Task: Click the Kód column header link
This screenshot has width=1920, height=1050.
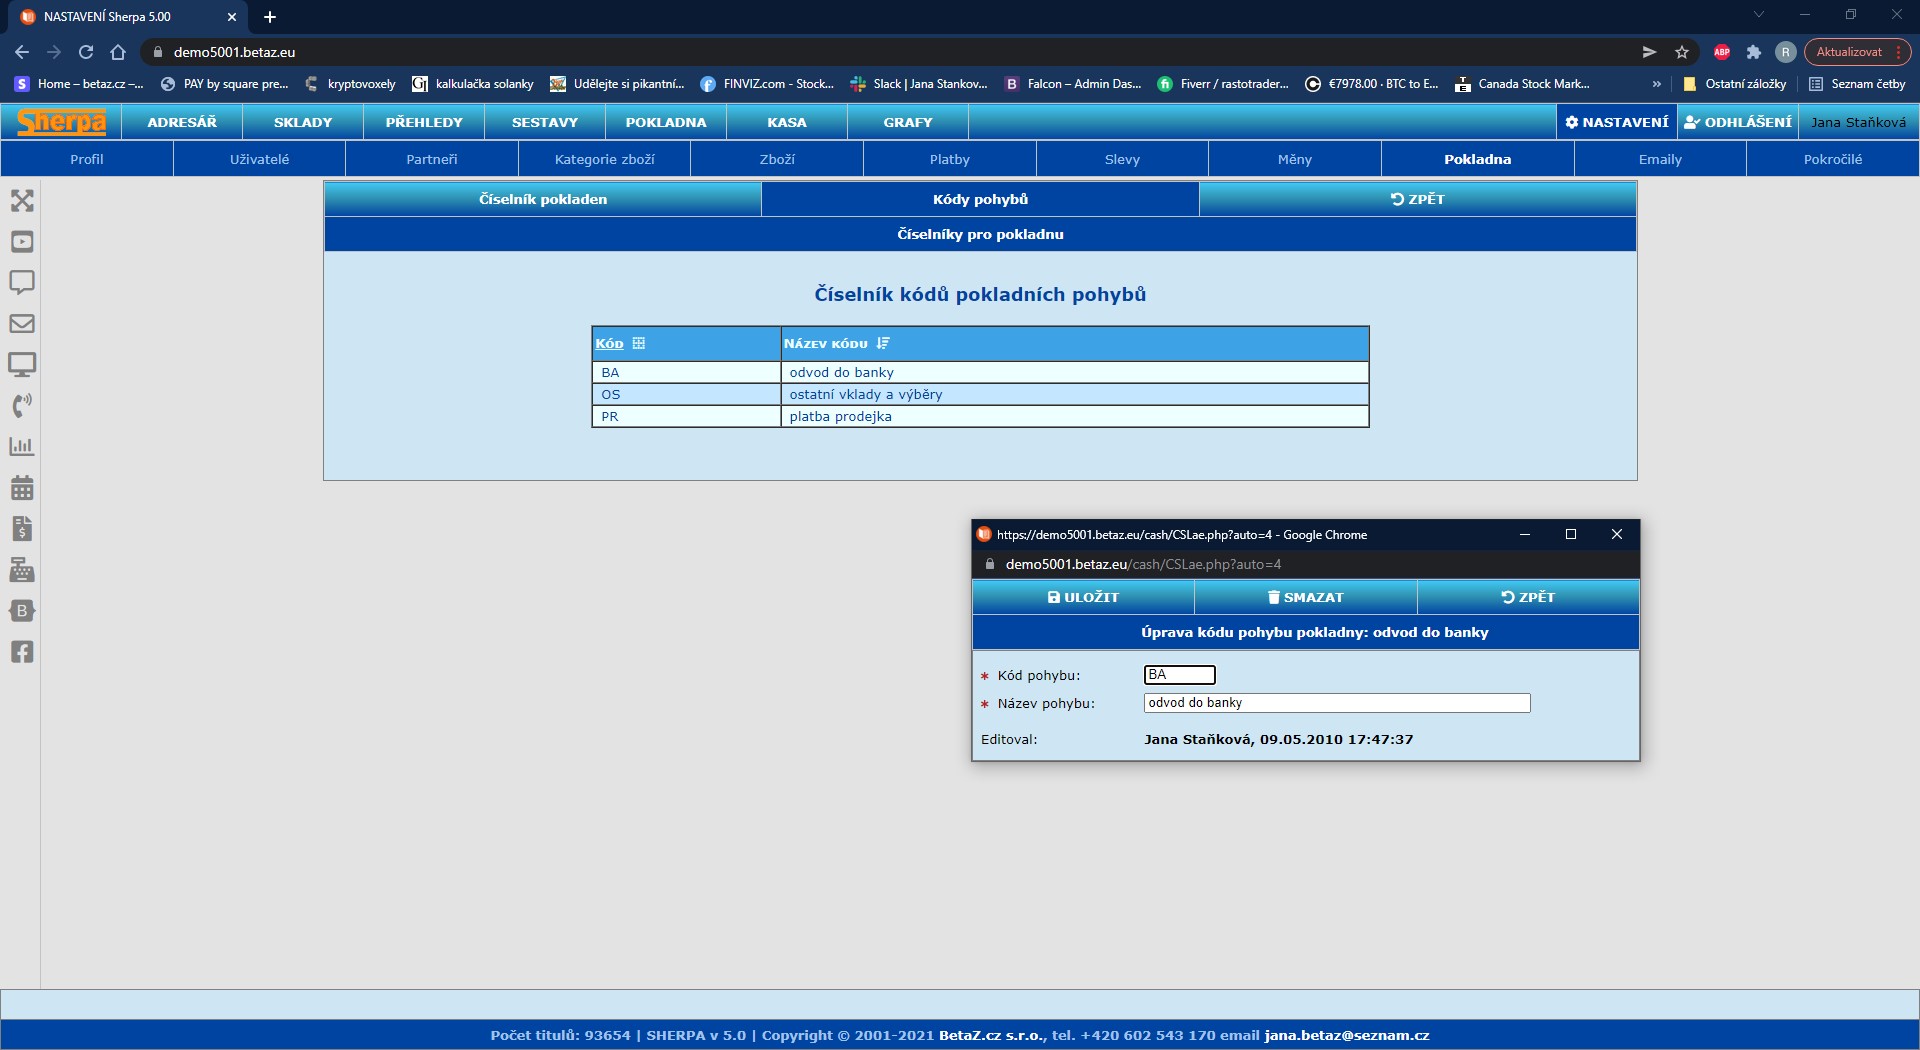Action: [x=609, y=343]
